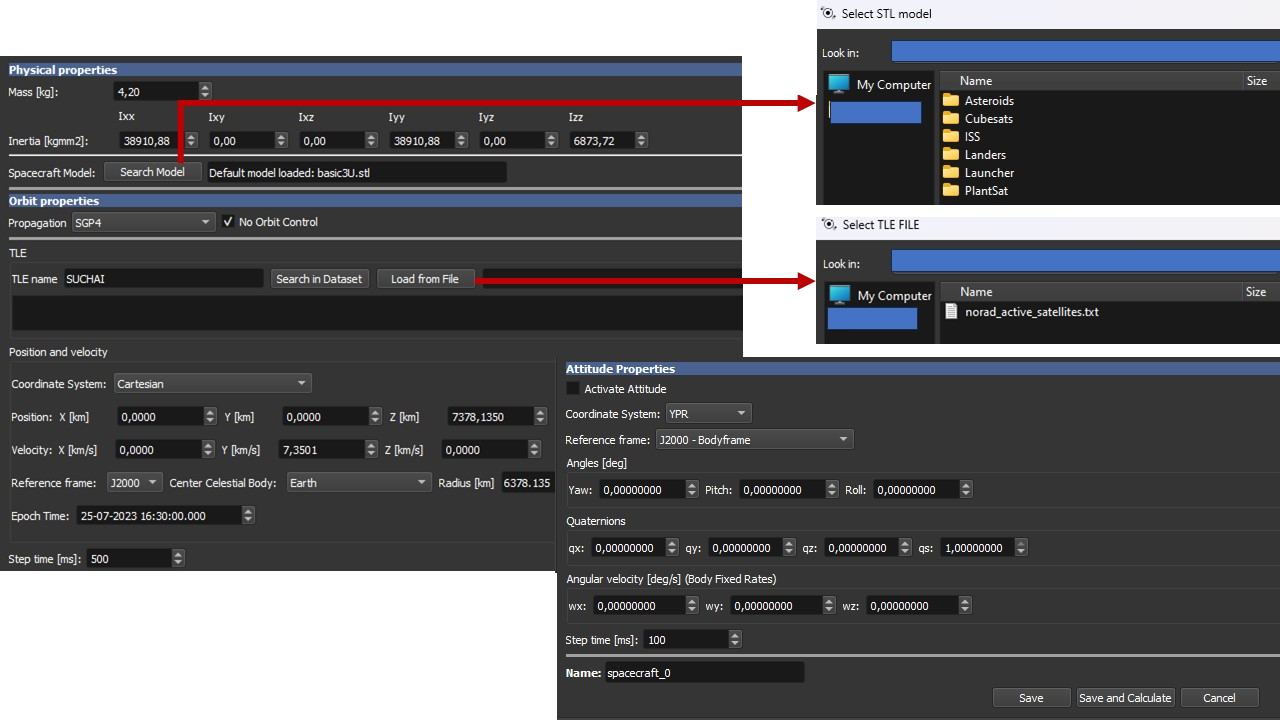The image size is (1280, 720).
Task: Open the Landers folder
Action: tap(985, 155)
